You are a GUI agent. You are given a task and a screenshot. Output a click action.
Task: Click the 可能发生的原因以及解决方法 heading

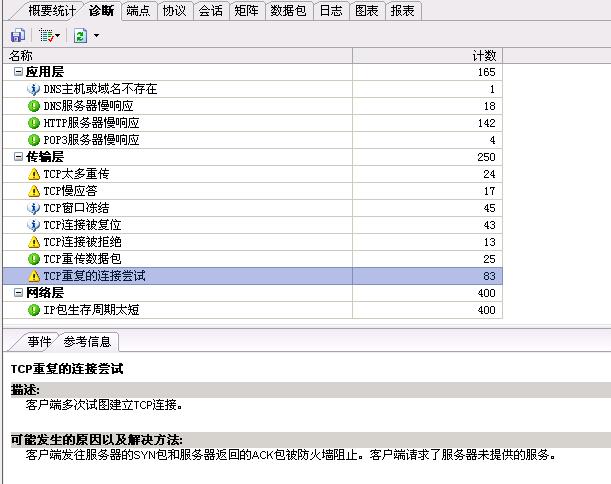(97, 440)
